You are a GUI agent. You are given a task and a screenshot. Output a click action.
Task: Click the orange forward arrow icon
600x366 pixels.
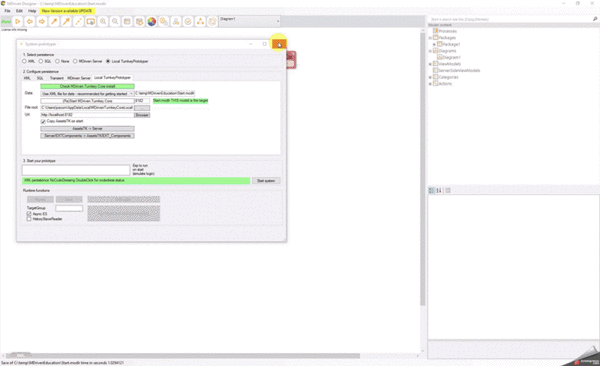click(x=42, y=22)
